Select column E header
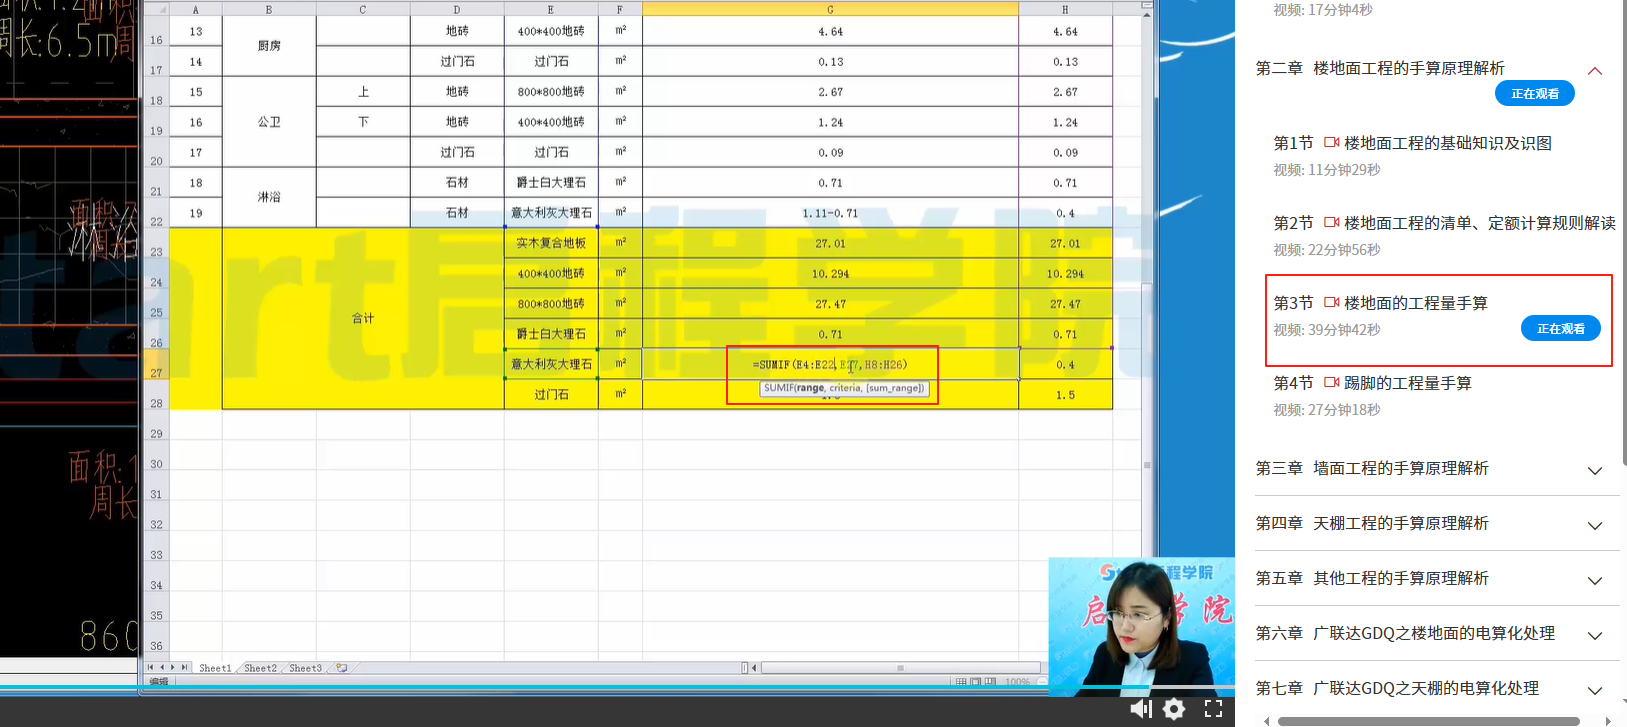This screenshot has width=1627, height=727. [x=551, y=9]
